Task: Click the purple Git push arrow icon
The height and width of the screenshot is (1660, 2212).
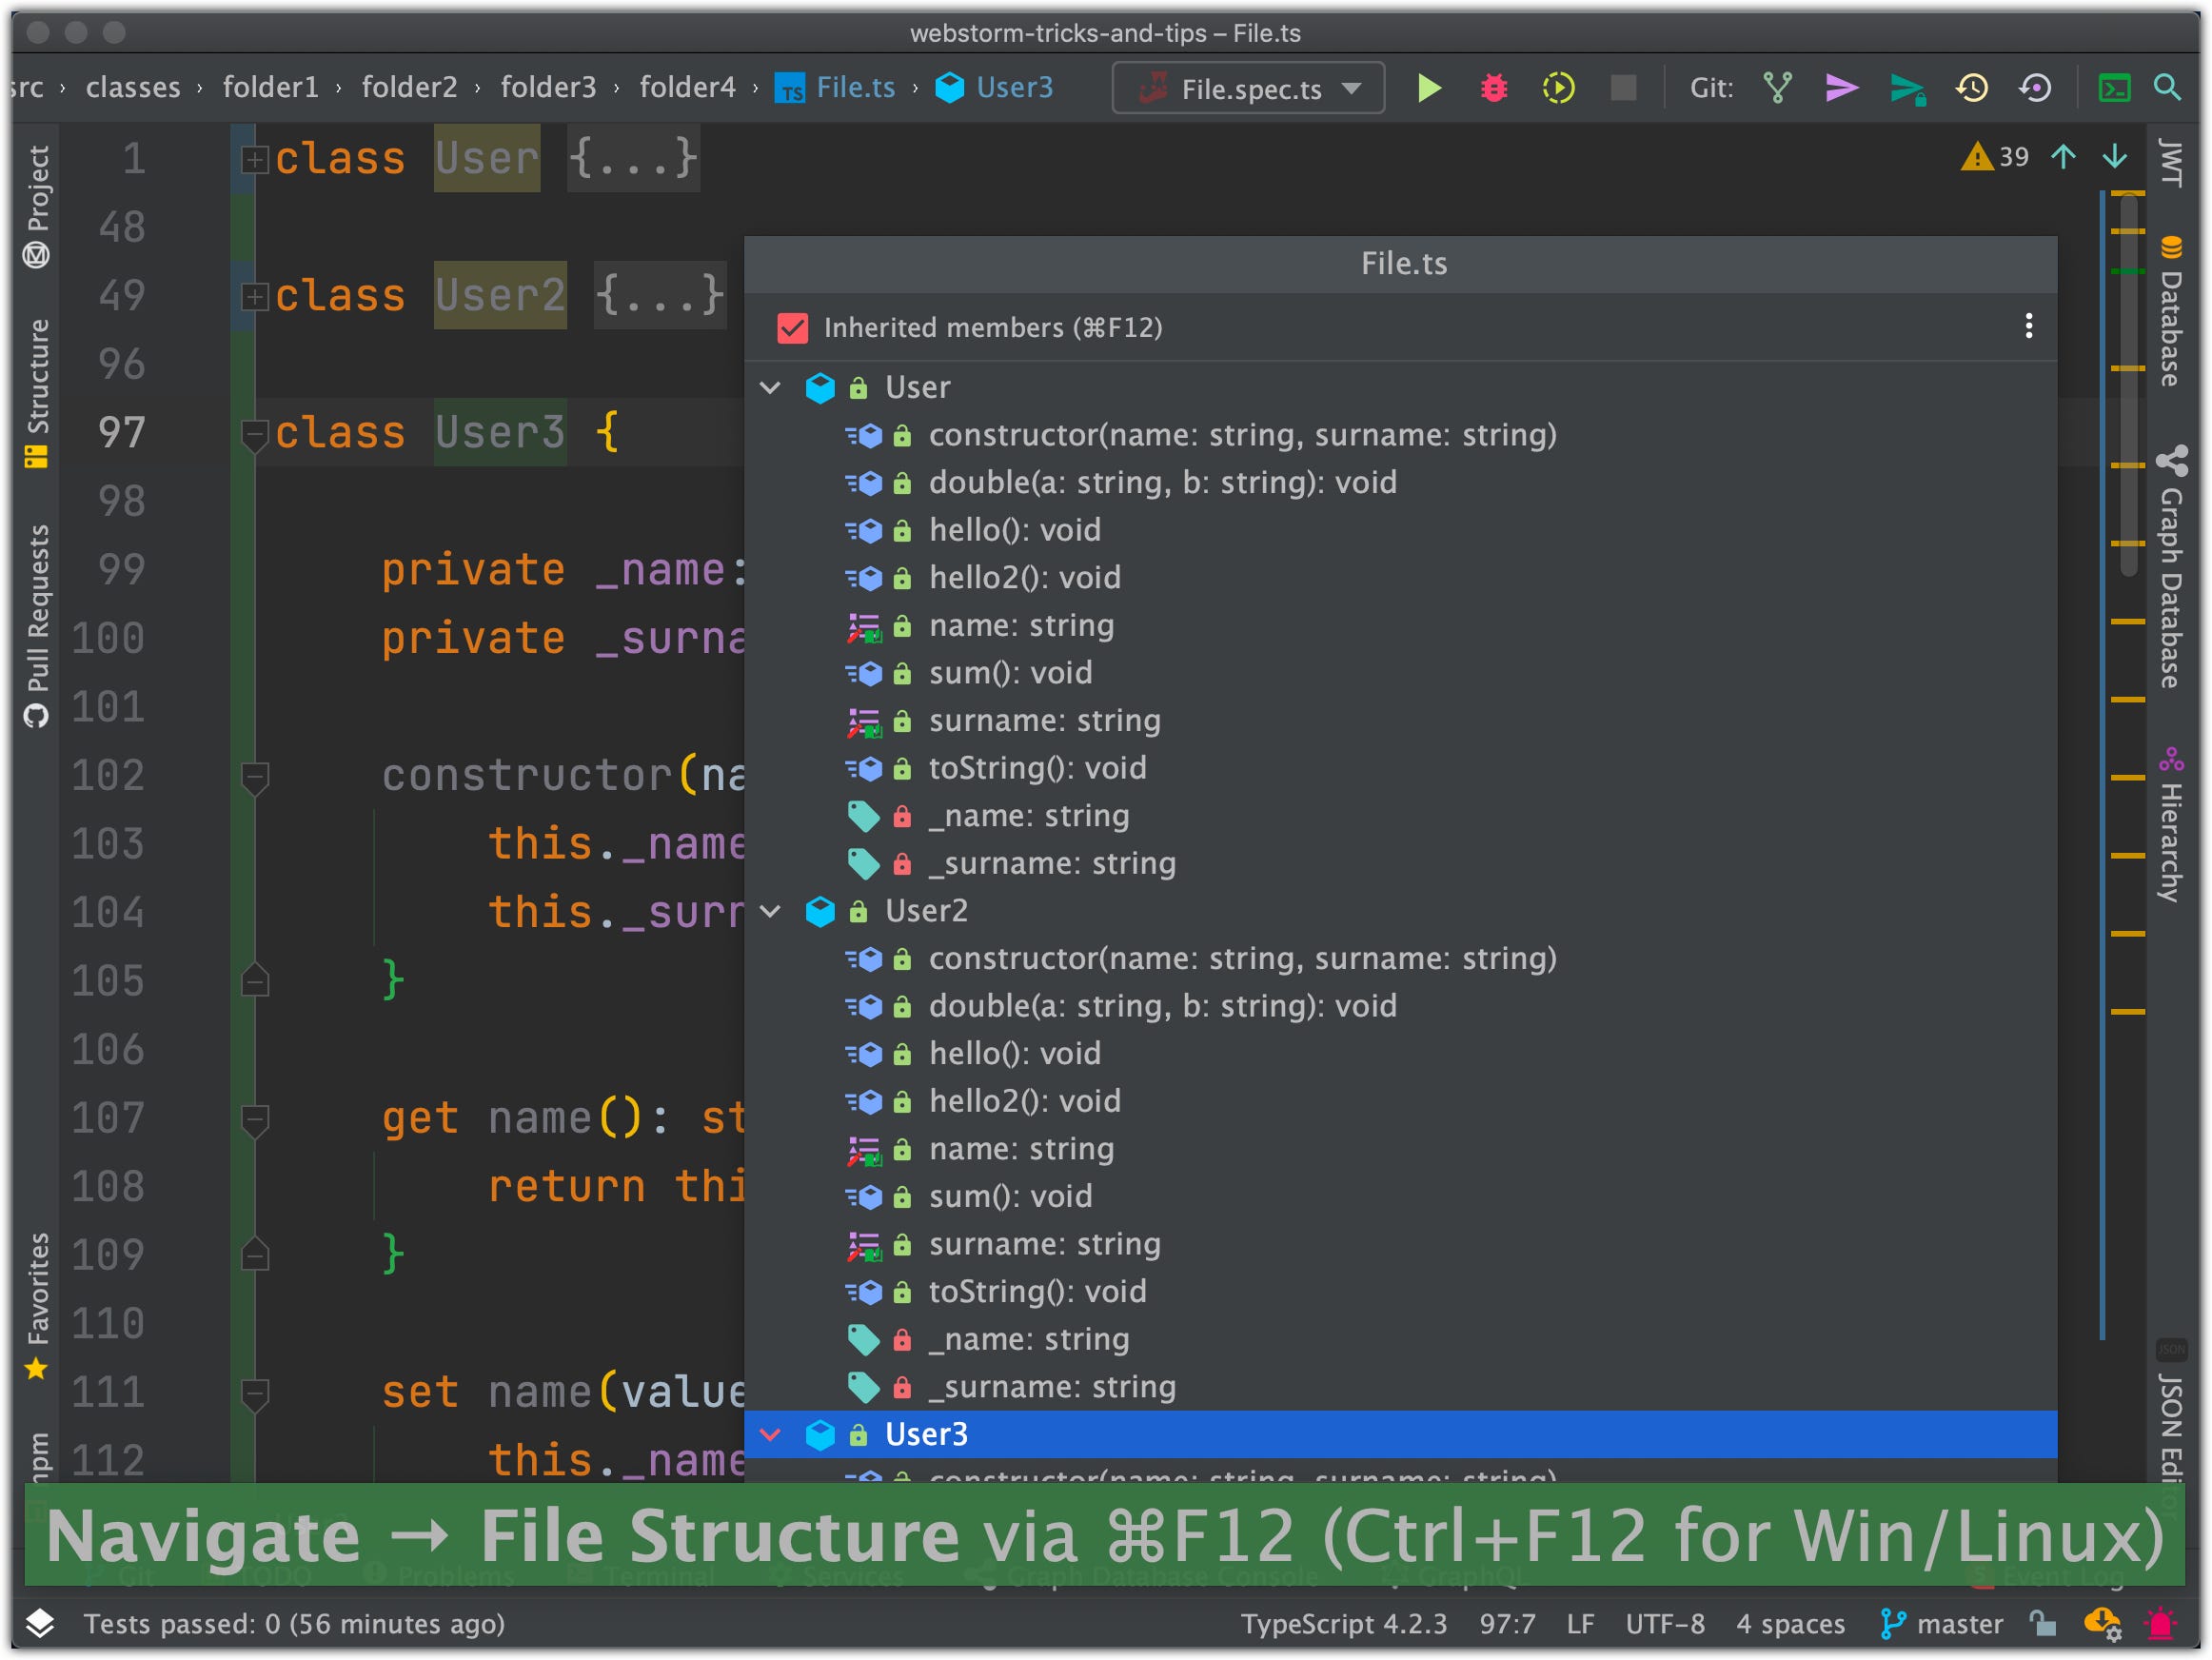Action: point(1841,88)
